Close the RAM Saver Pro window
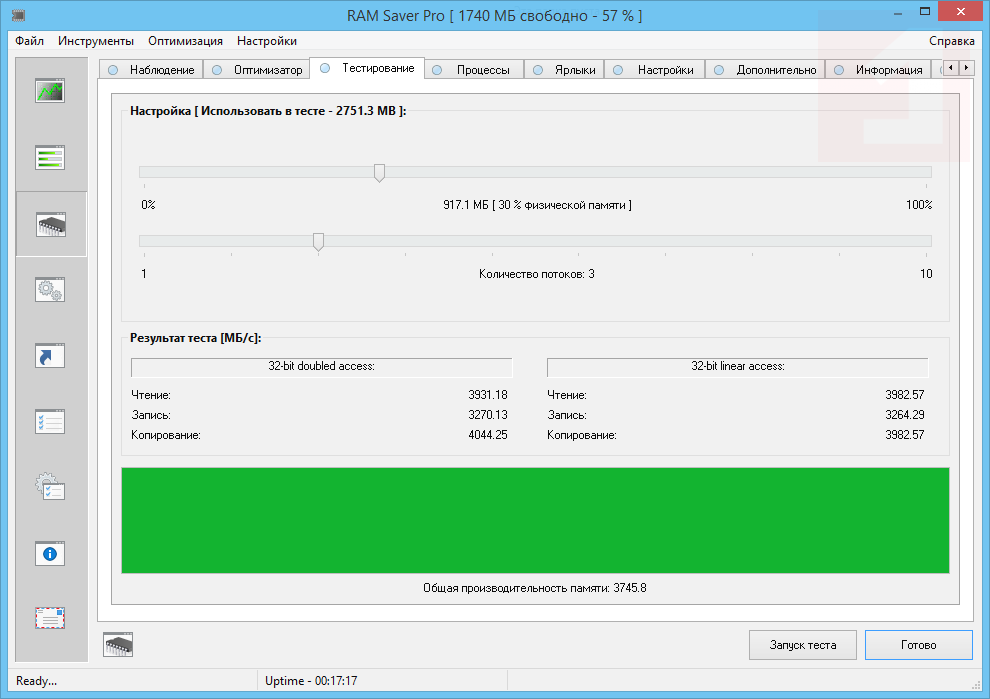 point(961,11)
